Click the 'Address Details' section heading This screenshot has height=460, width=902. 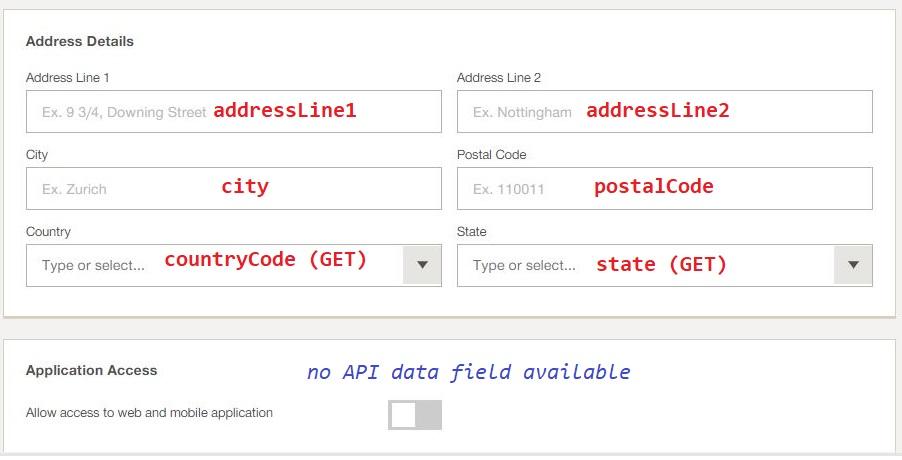point(79,41)
